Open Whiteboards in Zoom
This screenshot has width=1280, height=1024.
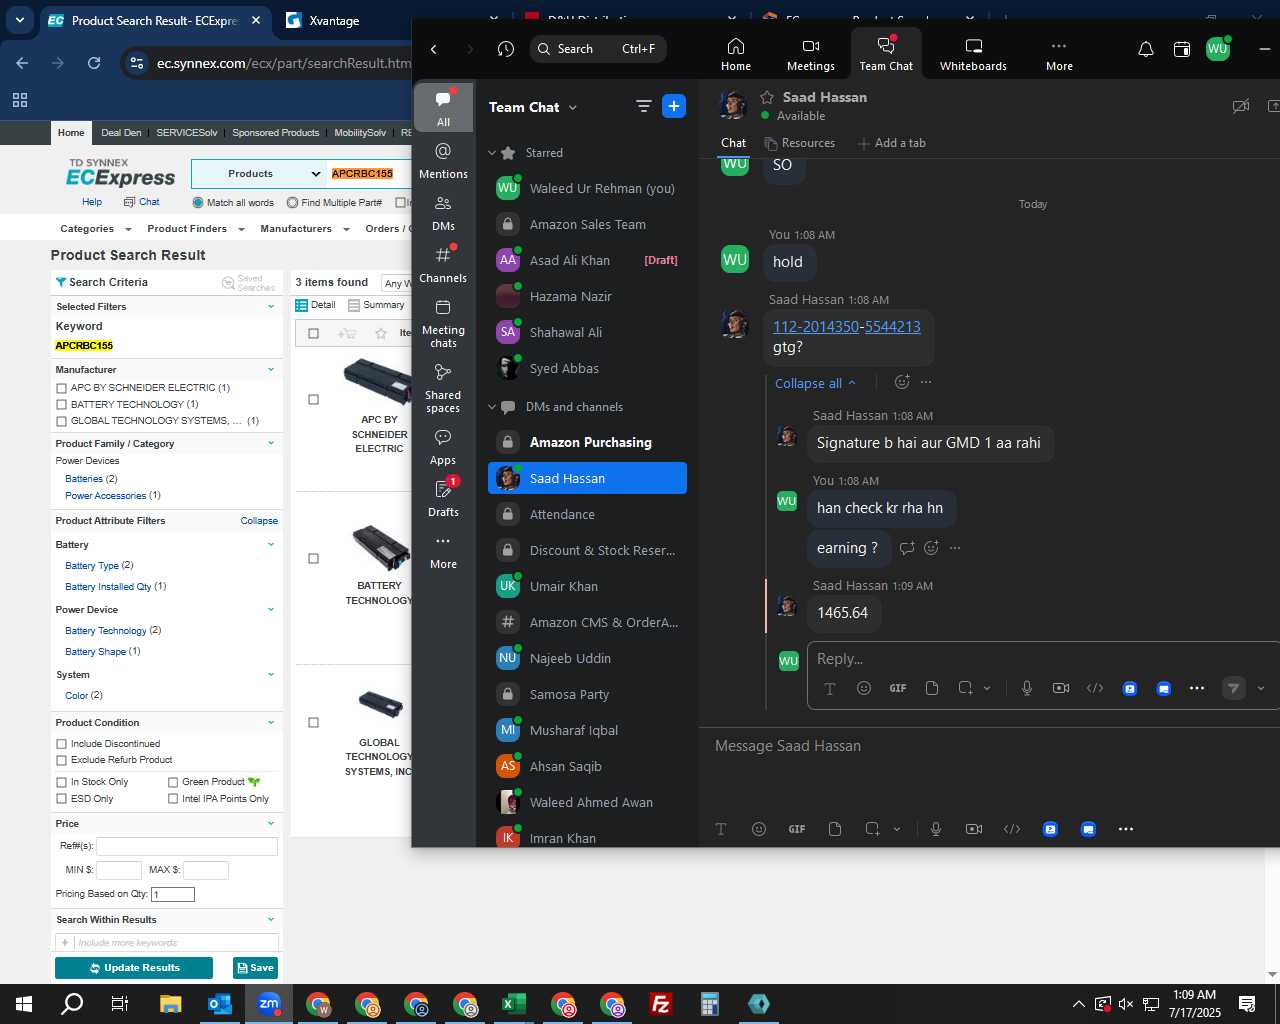(x=973, y=54)
